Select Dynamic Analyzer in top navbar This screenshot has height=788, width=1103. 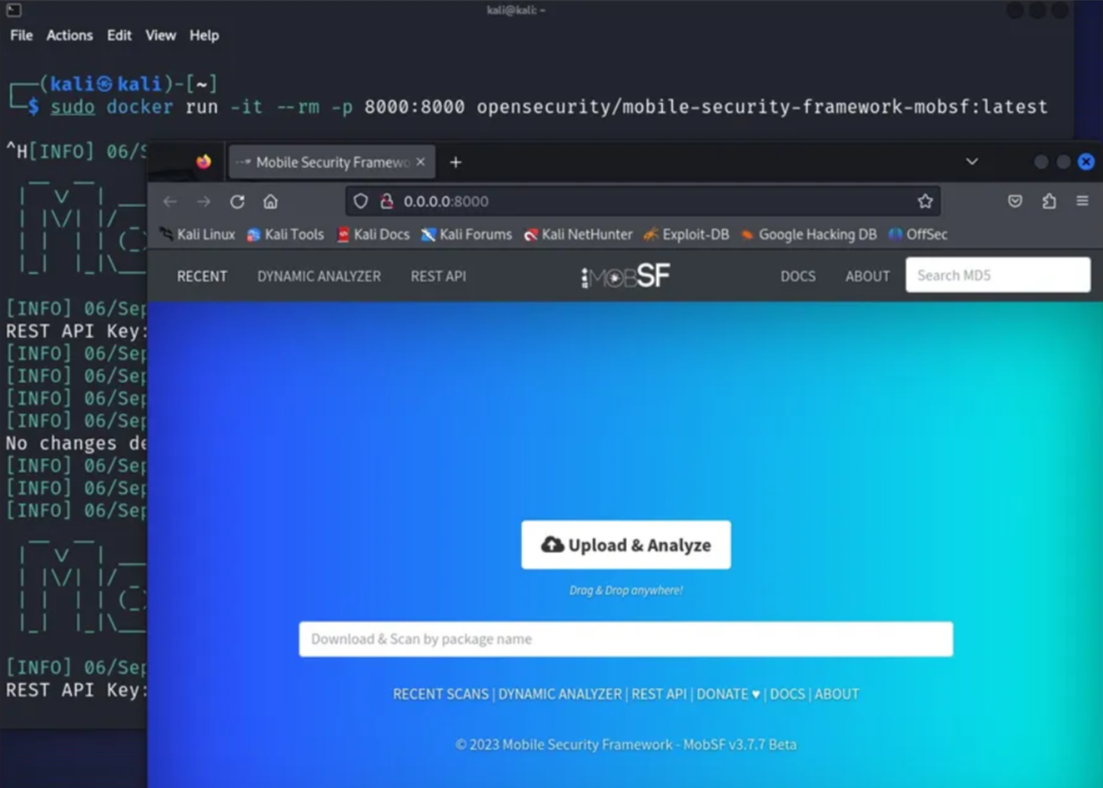pyautogui.click(x=319, y=276)
